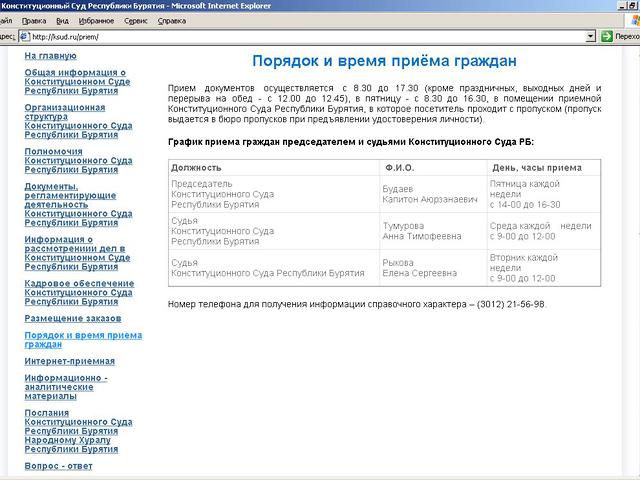Click the Будаев Капитон Аюрзанаевич cell
Screen dimensions: 640x480
coord(433,194)
